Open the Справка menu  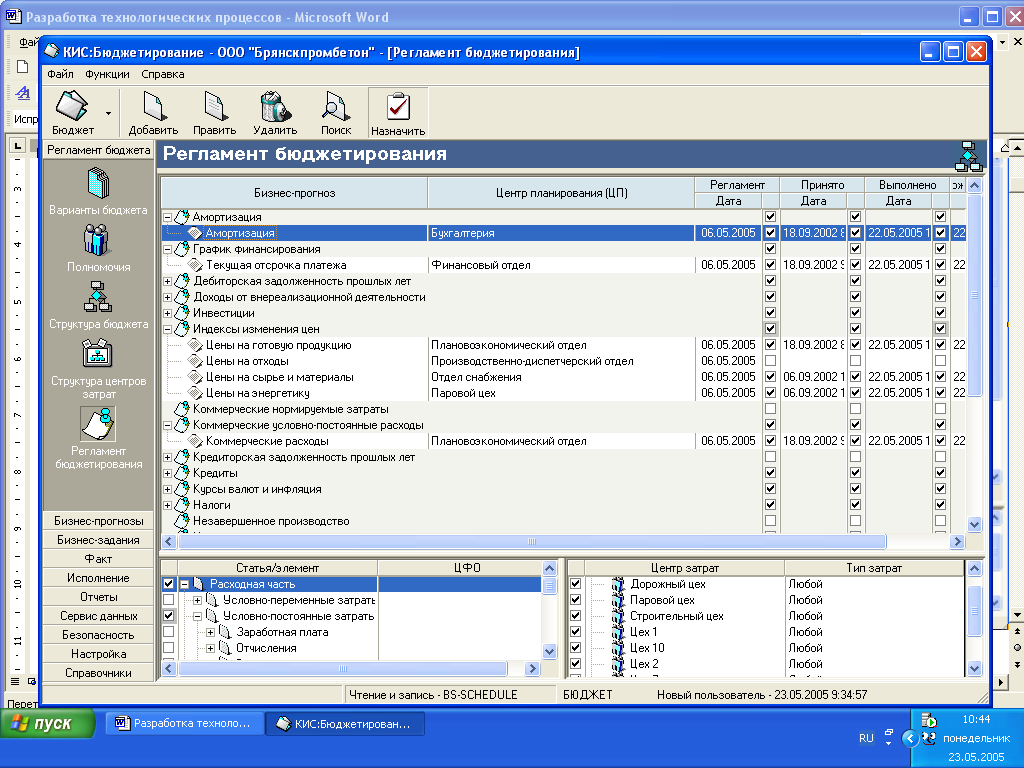(x=162, y=74)
